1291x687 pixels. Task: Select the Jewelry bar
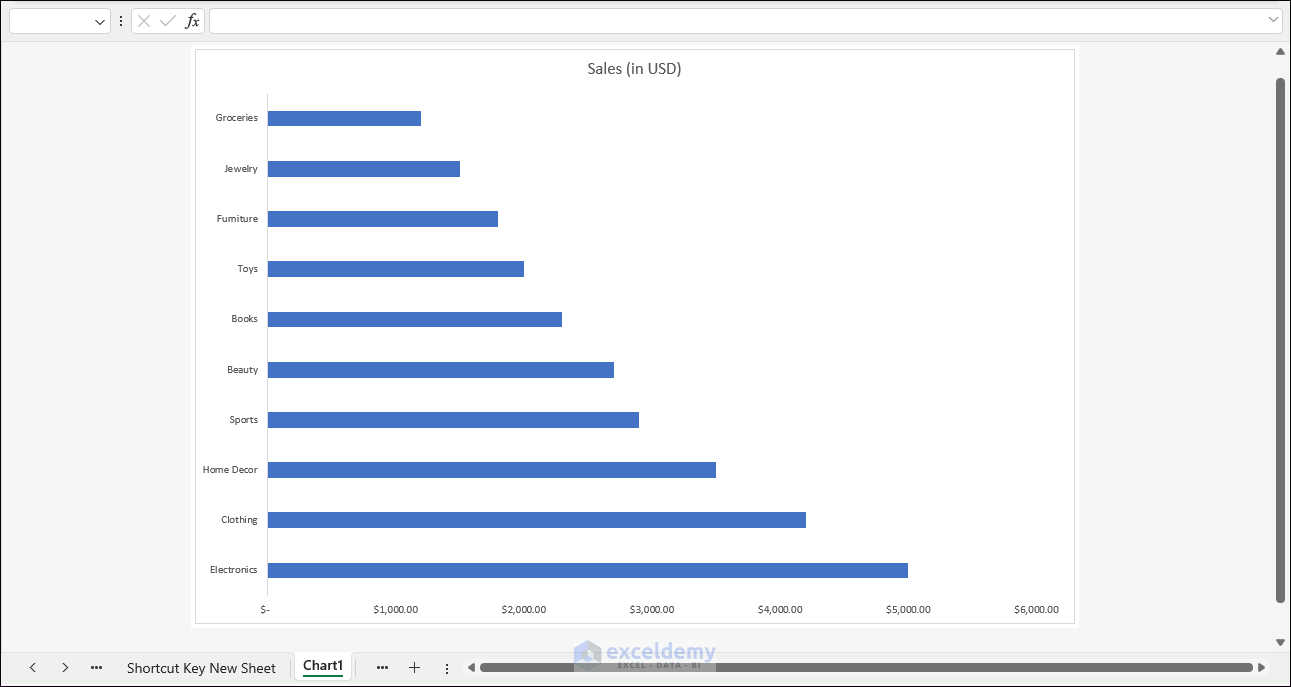click(x=364, y=169)
